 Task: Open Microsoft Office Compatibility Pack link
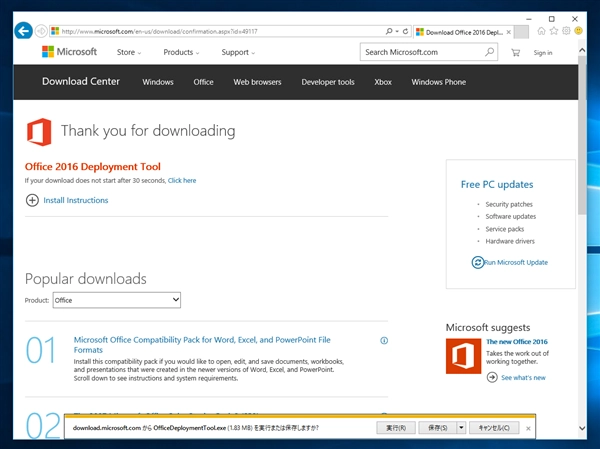click(202, 345)
